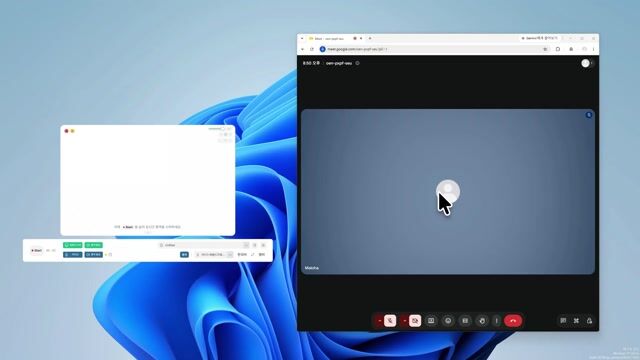Show meeting details info icon

coord(358,63)
